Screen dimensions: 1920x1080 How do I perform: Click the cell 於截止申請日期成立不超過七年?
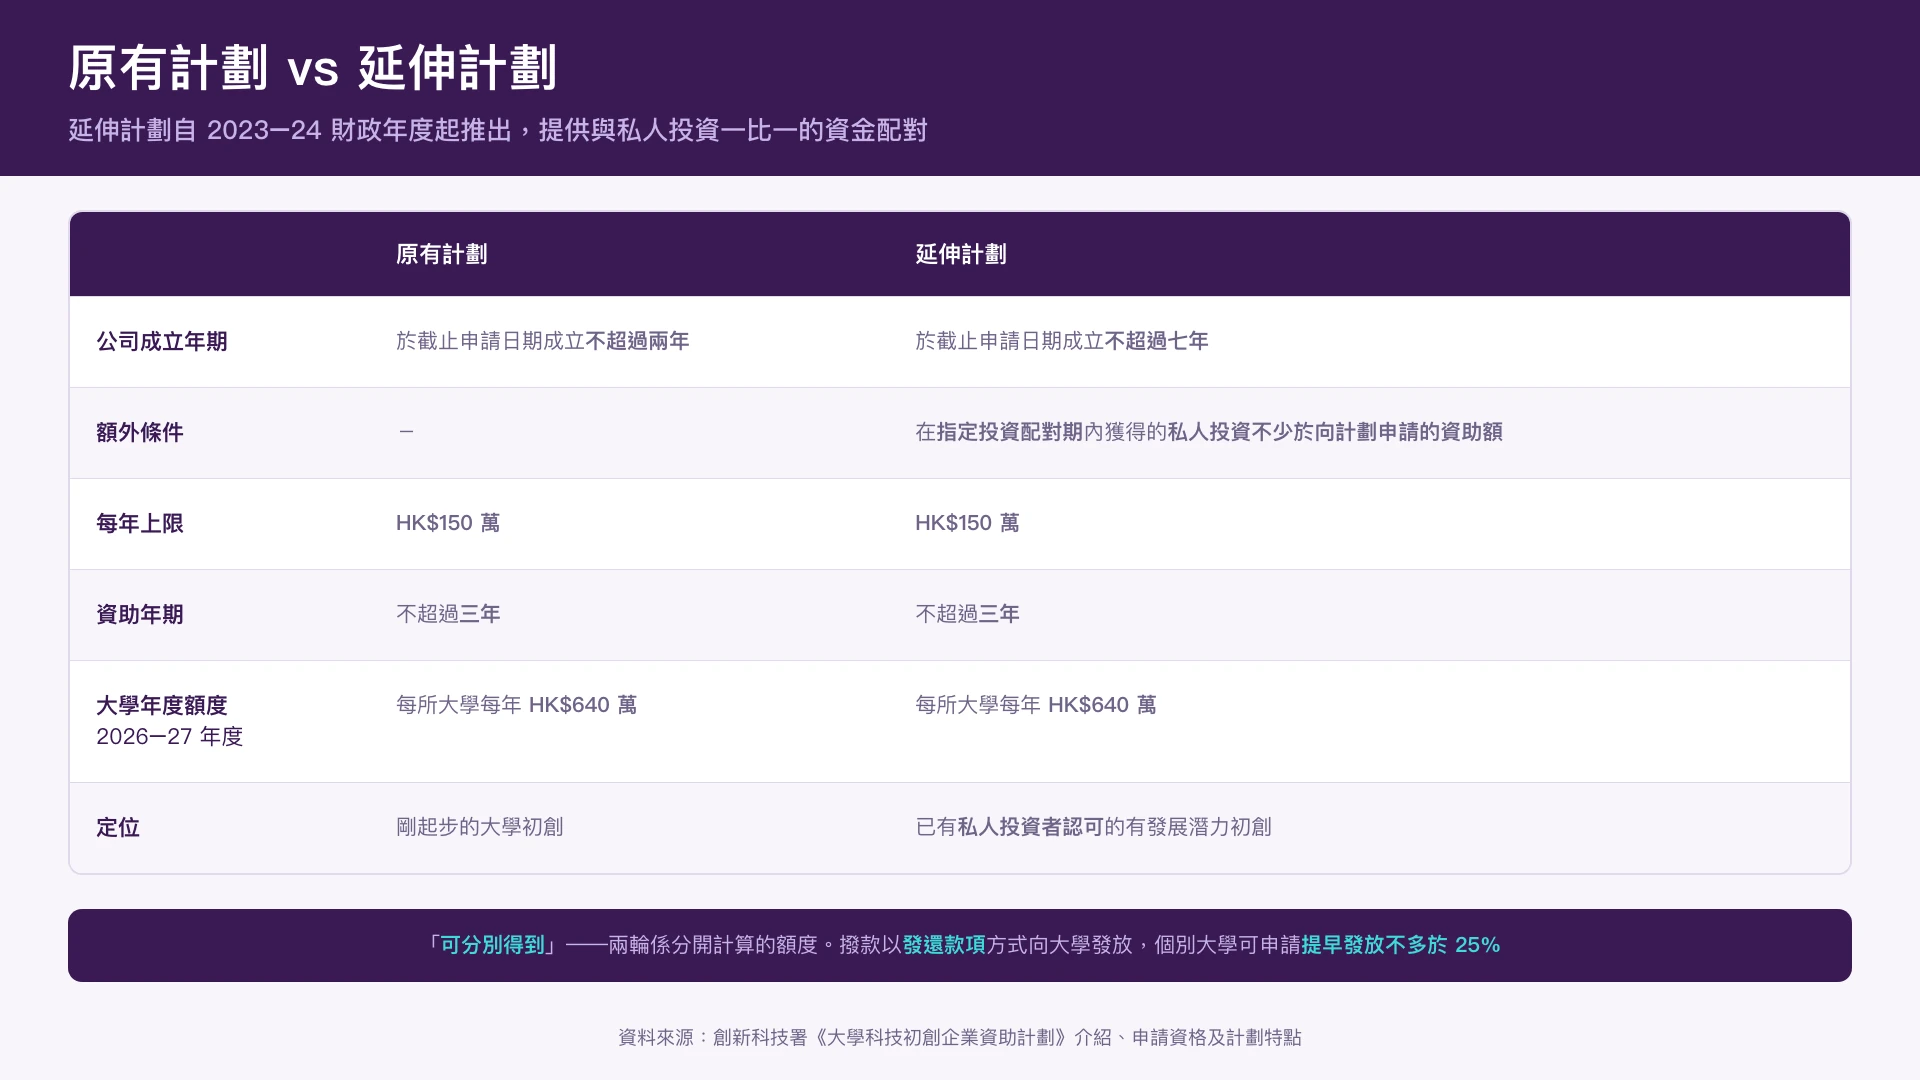coord(1062,341)
